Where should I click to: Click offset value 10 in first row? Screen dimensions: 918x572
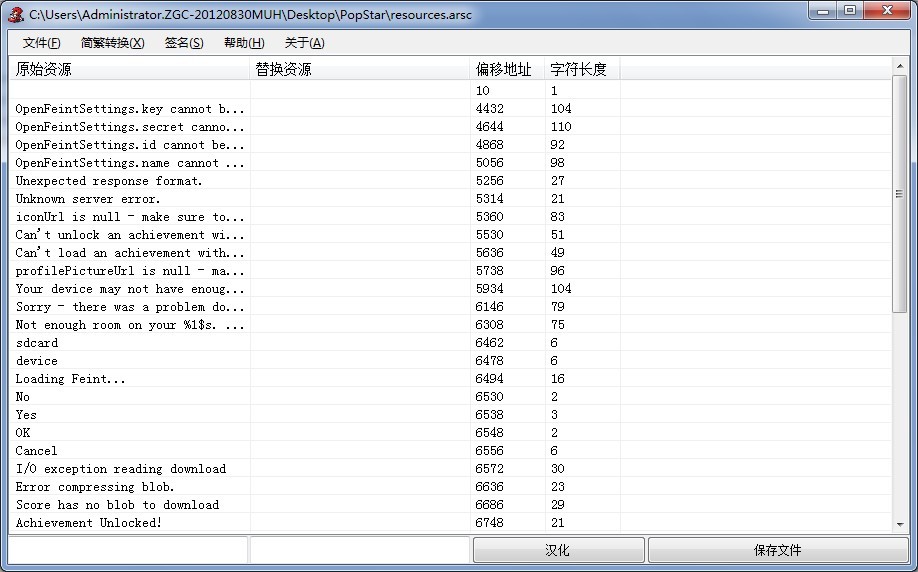coord(482,91)
